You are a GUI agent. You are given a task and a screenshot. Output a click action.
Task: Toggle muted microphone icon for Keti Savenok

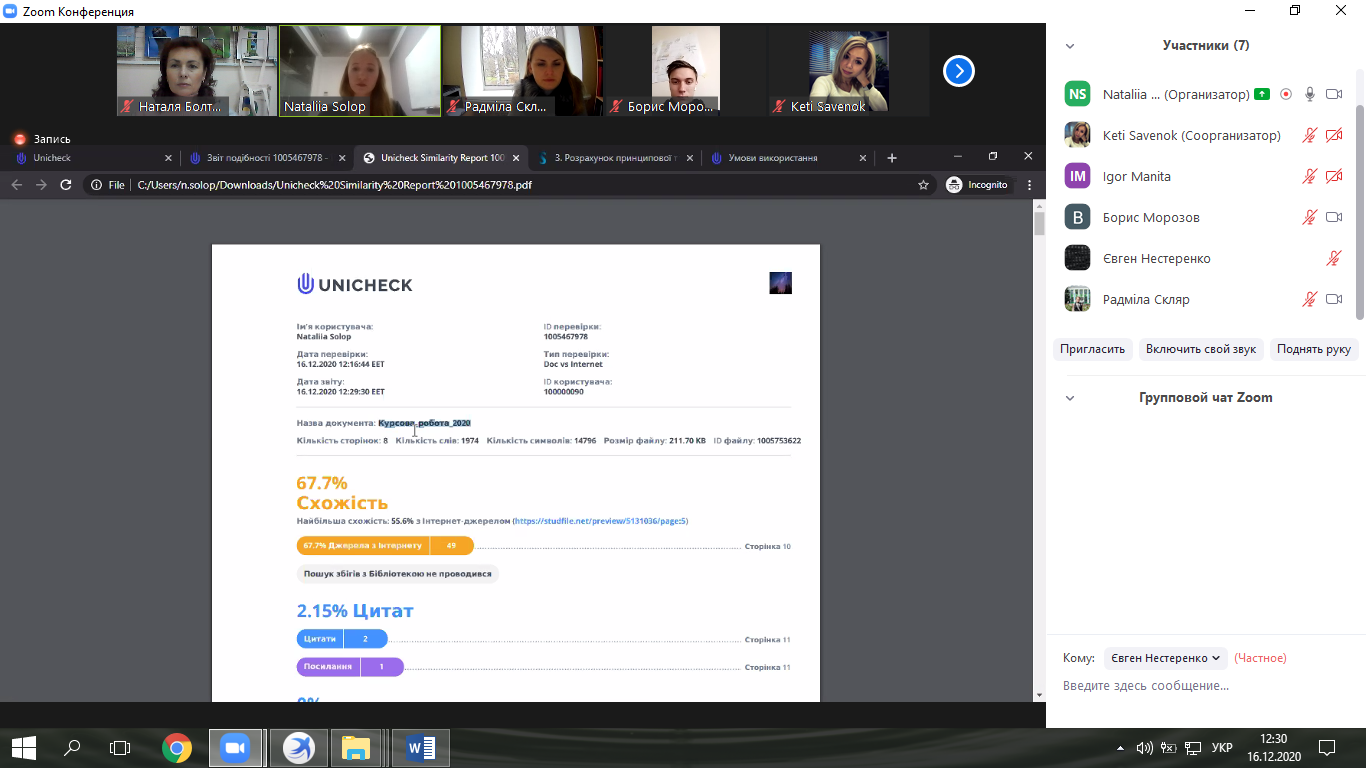1309,135
